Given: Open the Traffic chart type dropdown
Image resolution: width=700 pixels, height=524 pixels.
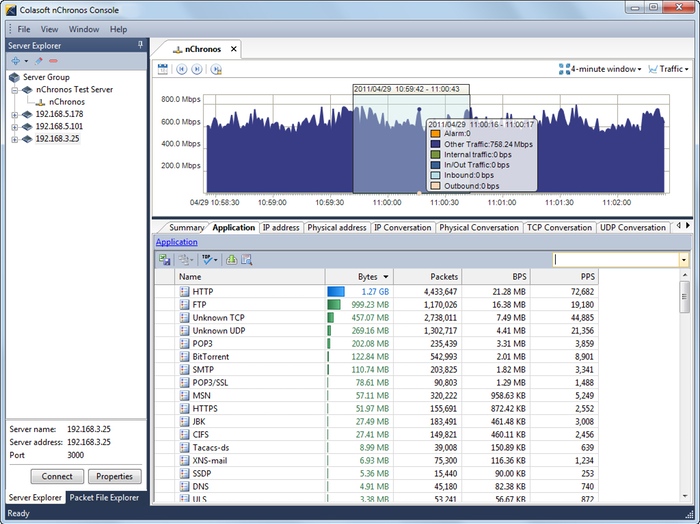Looking at the screenshot, I should coord(668,69).
